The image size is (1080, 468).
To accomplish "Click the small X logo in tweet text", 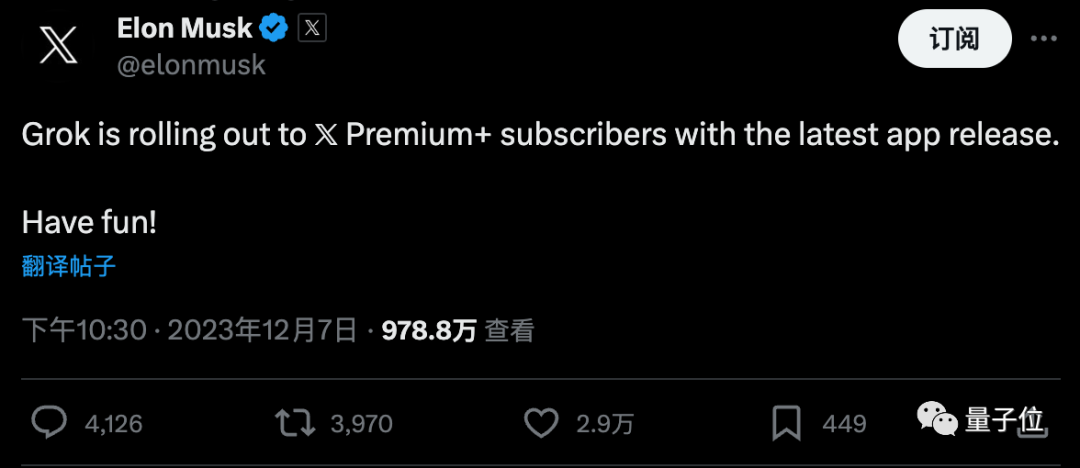I will coord(326,136).
